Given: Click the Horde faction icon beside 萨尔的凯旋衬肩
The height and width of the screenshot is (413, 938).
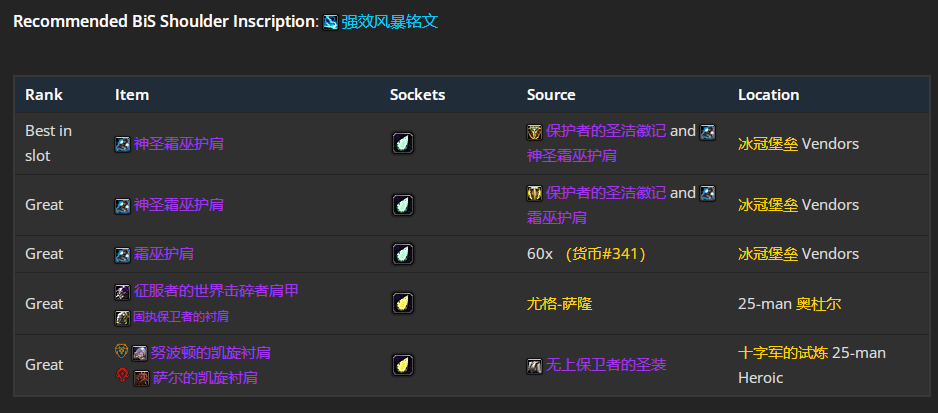Looking at the screenshot, I should point(122,377).
